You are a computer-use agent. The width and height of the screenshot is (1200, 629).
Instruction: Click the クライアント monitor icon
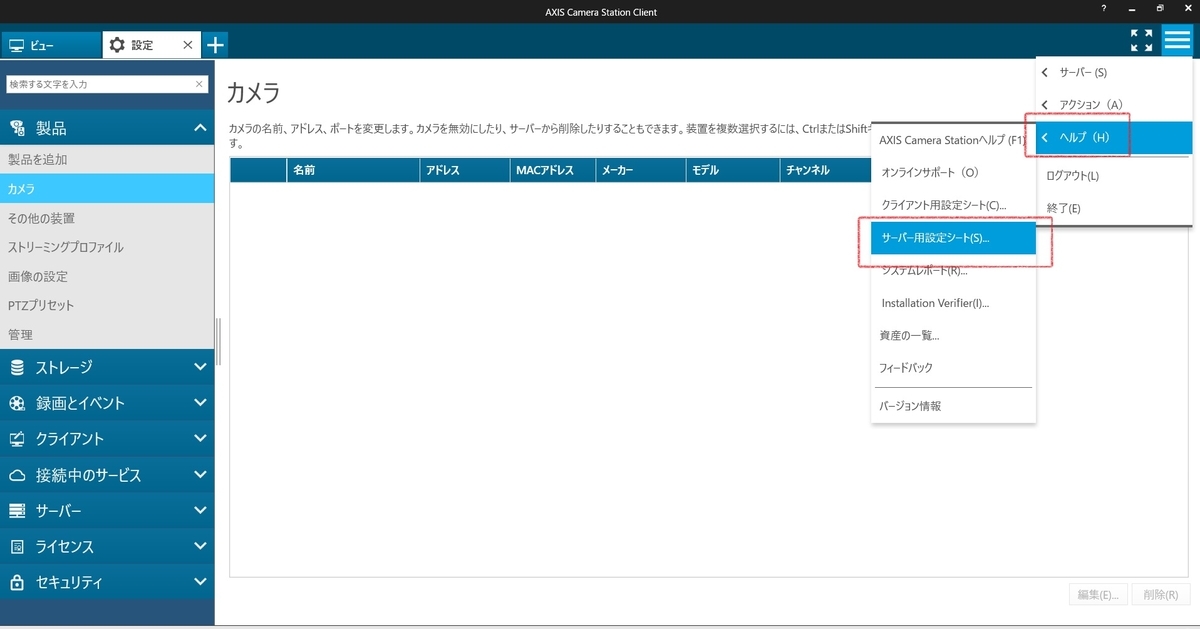pos(17,439)
